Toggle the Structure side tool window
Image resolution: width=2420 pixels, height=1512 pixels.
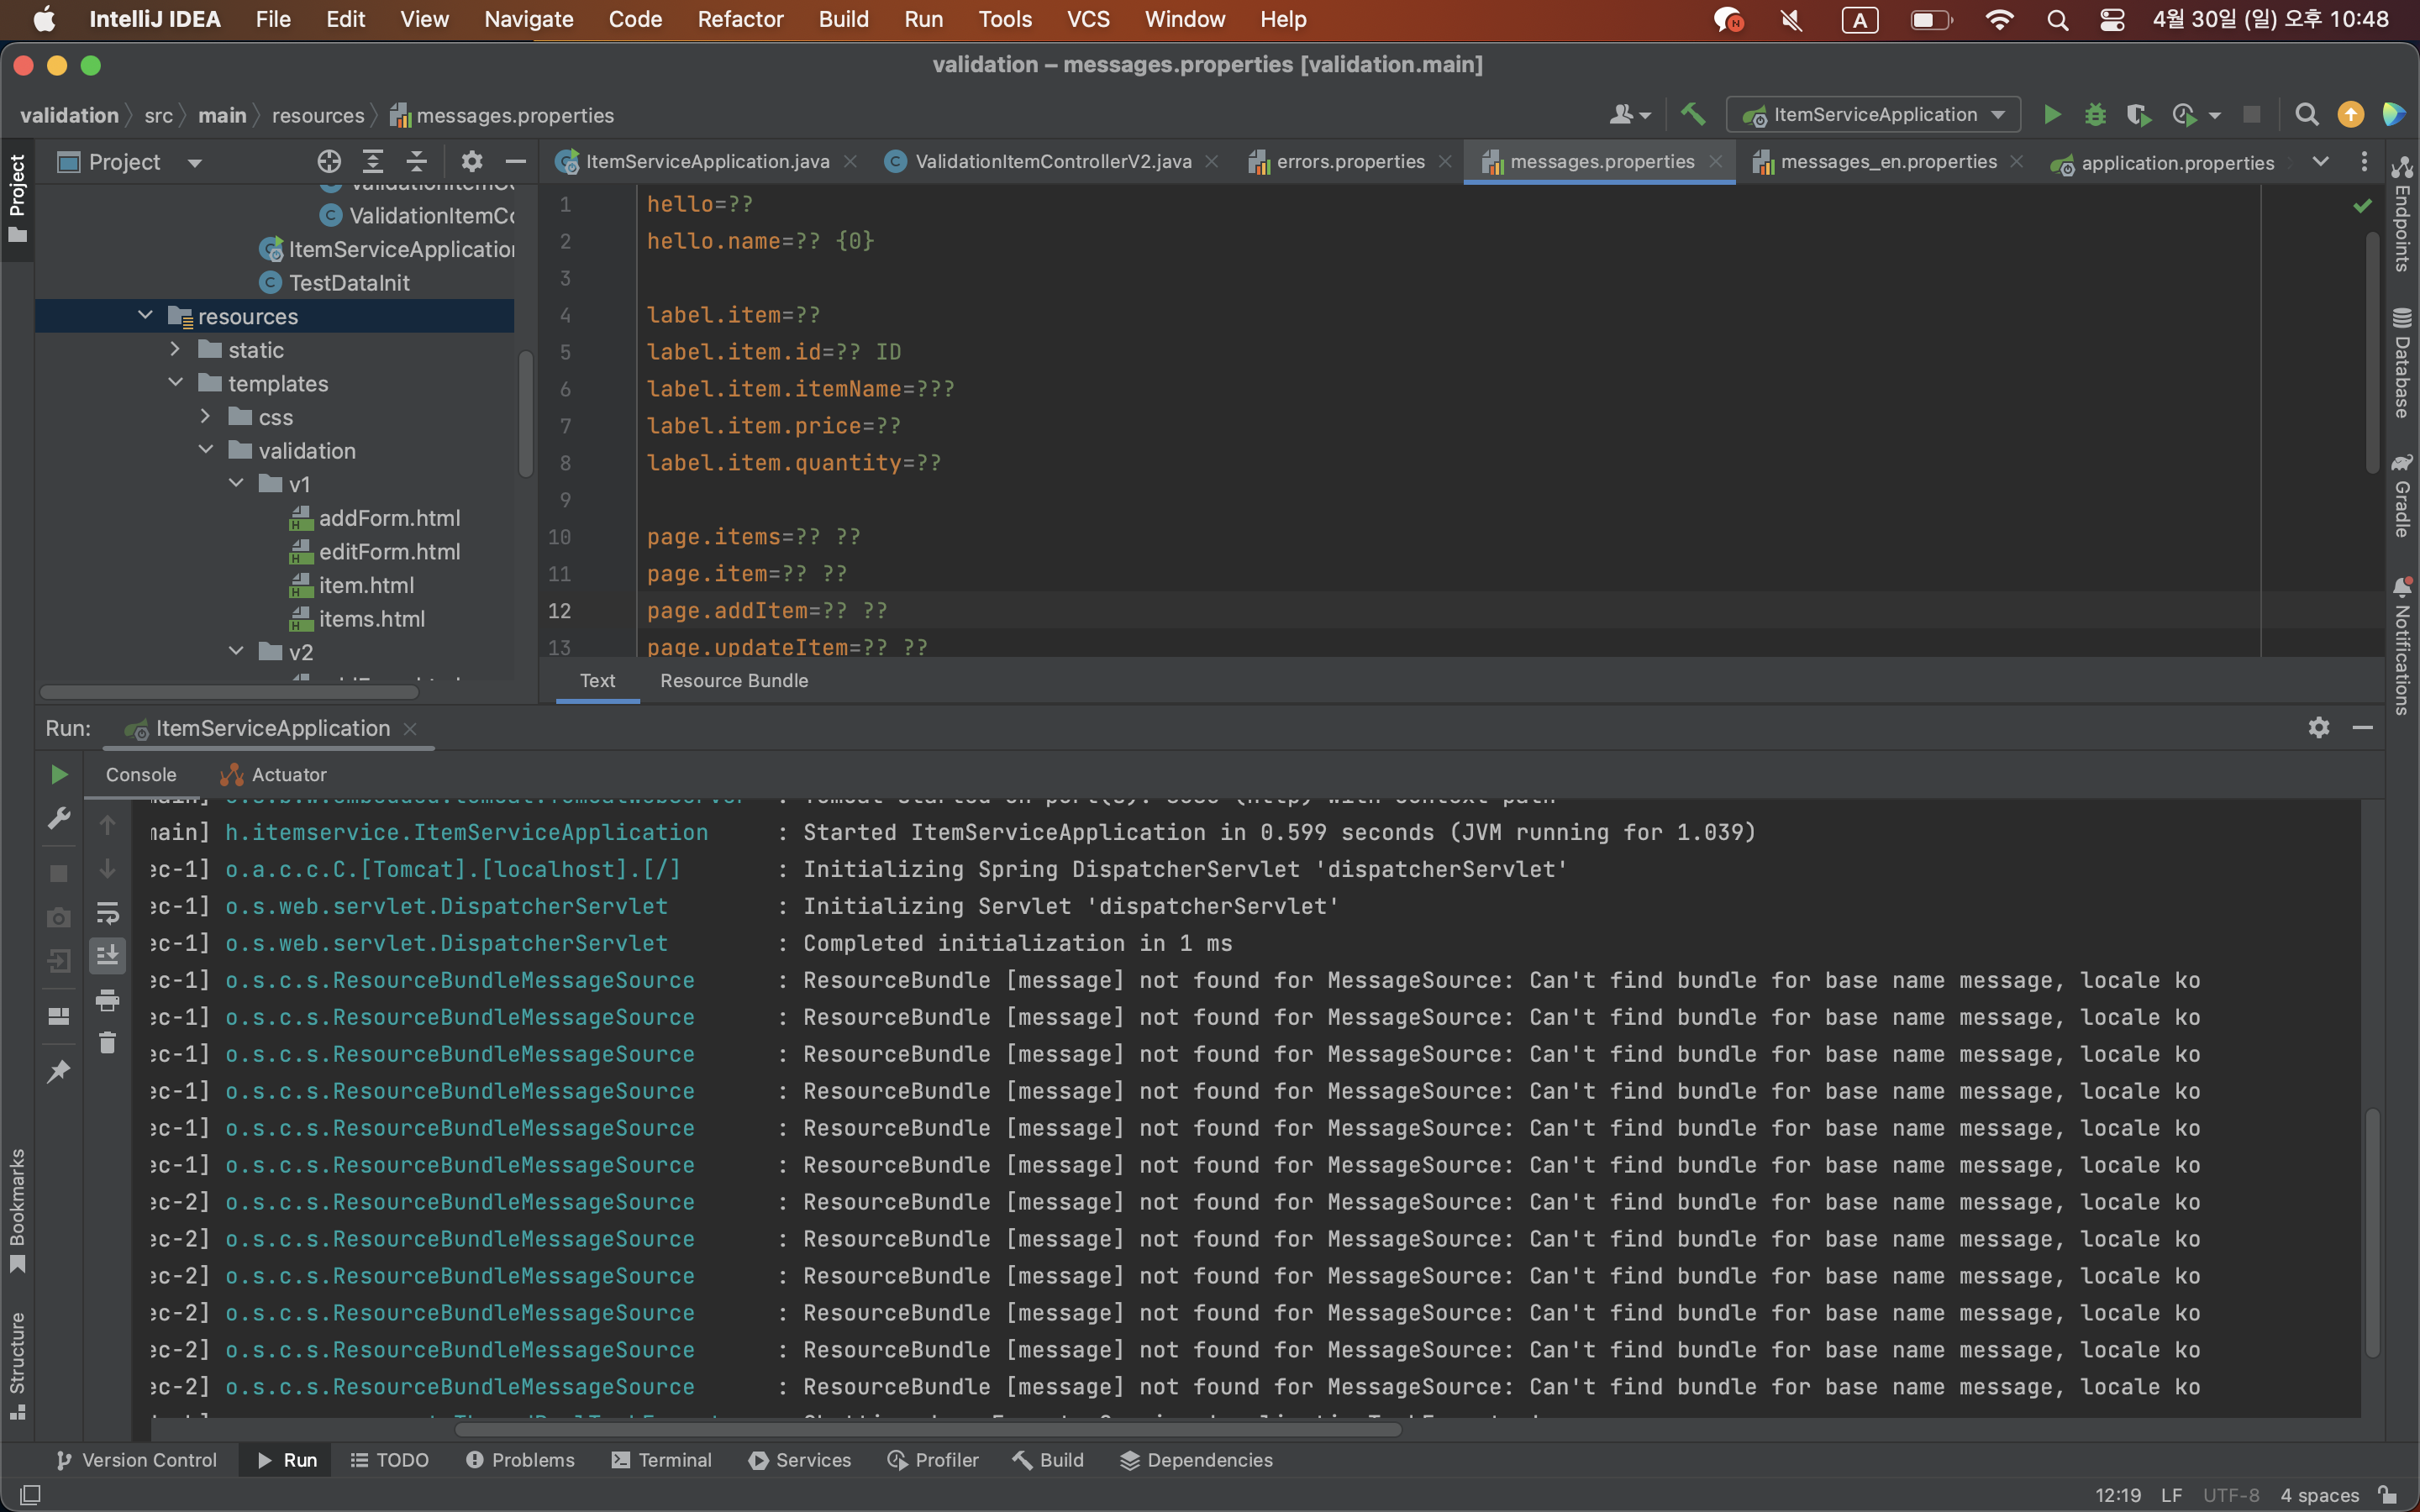17,1365
